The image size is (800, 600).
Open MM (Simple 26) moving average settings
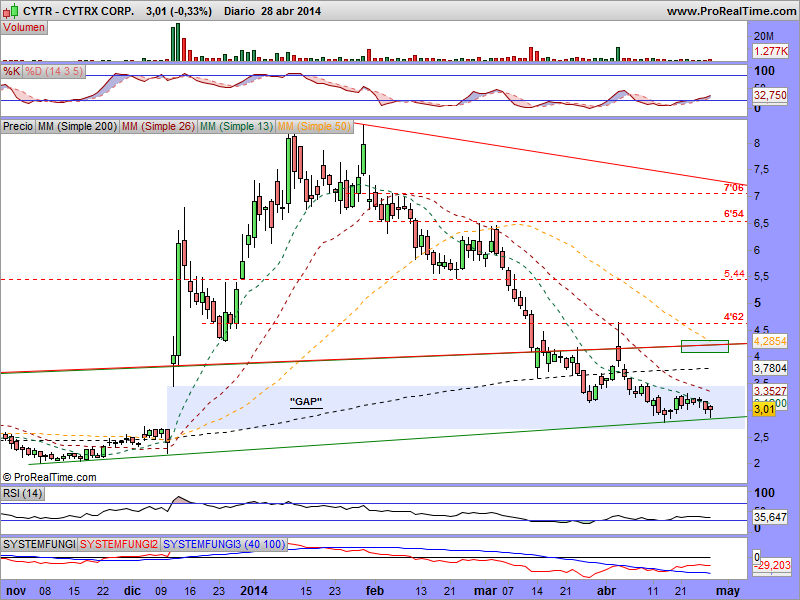[x=158, y=126]
